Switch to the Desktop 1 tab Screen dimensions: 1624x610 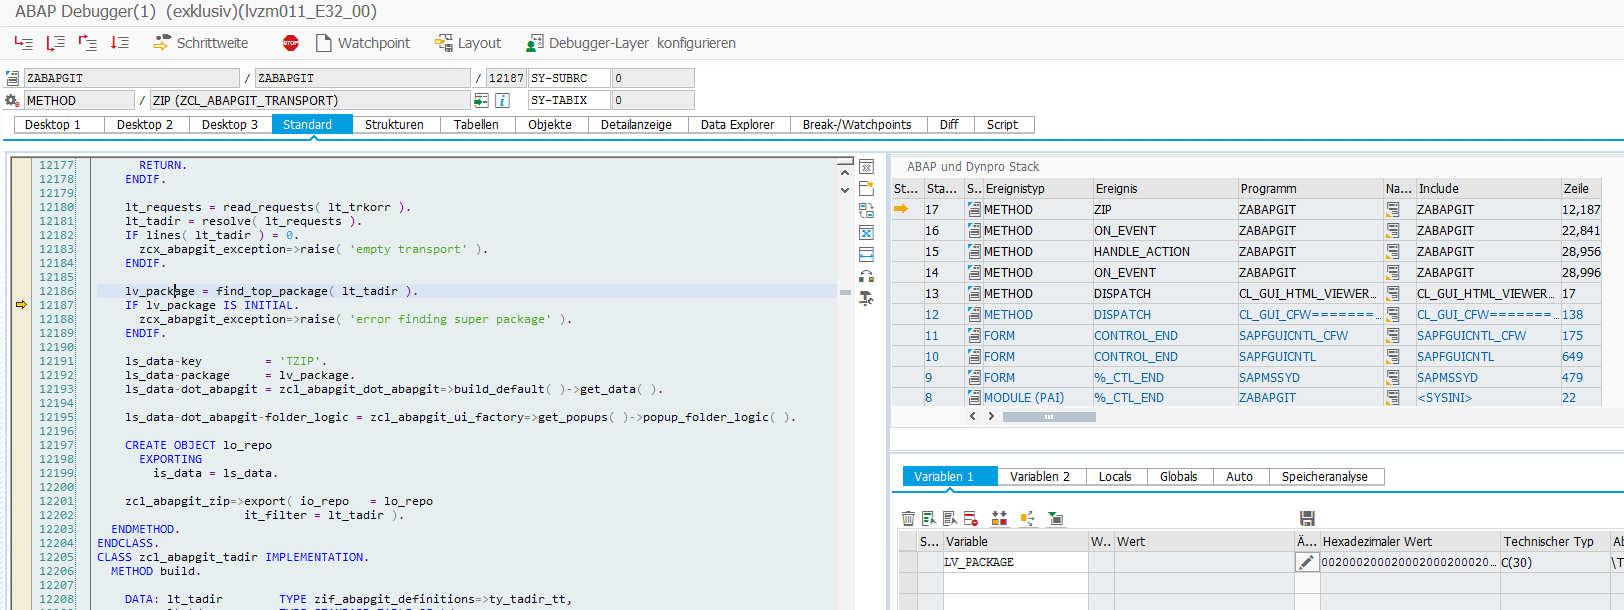coord(52,125)
